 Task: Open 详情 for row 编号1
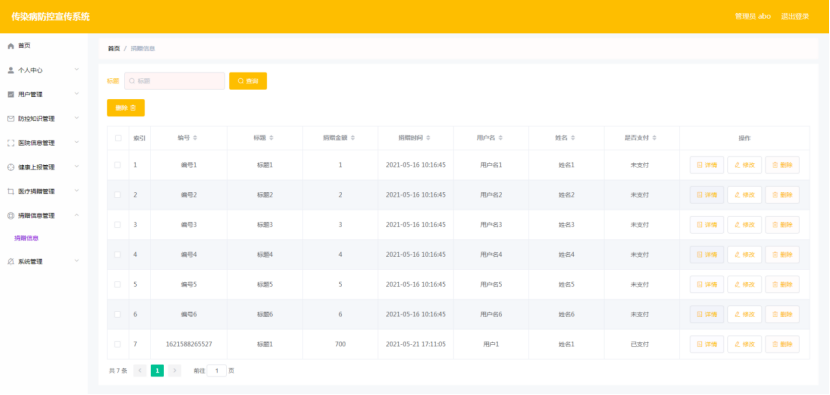coord(707,165)
